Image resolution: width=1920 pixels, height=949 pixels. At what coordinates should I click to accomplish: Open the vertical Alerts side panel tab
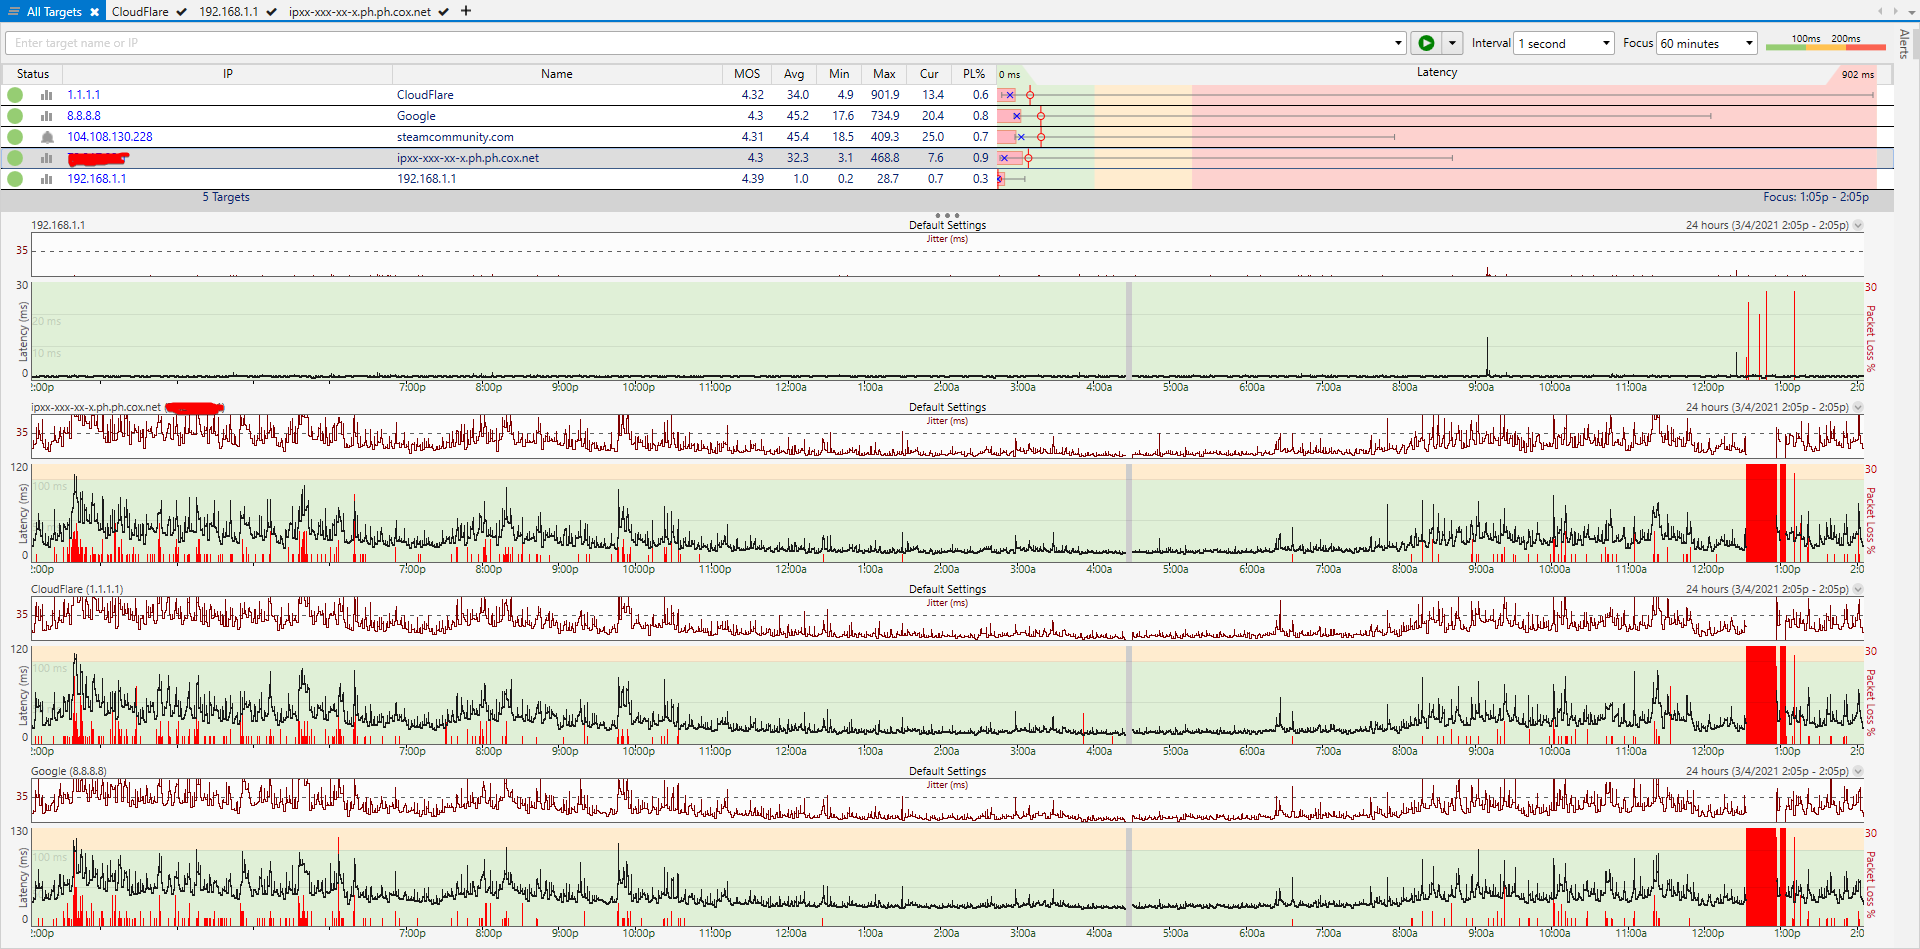[x=1904, y=44]
